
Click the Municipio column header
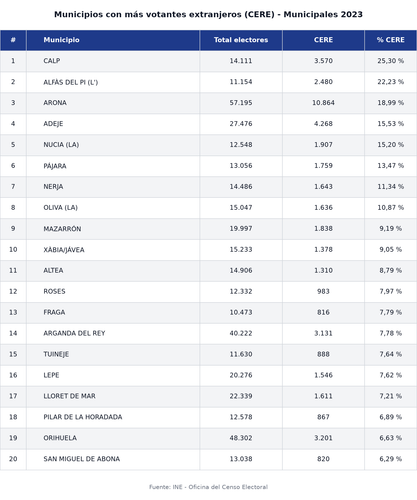(113, 40)
